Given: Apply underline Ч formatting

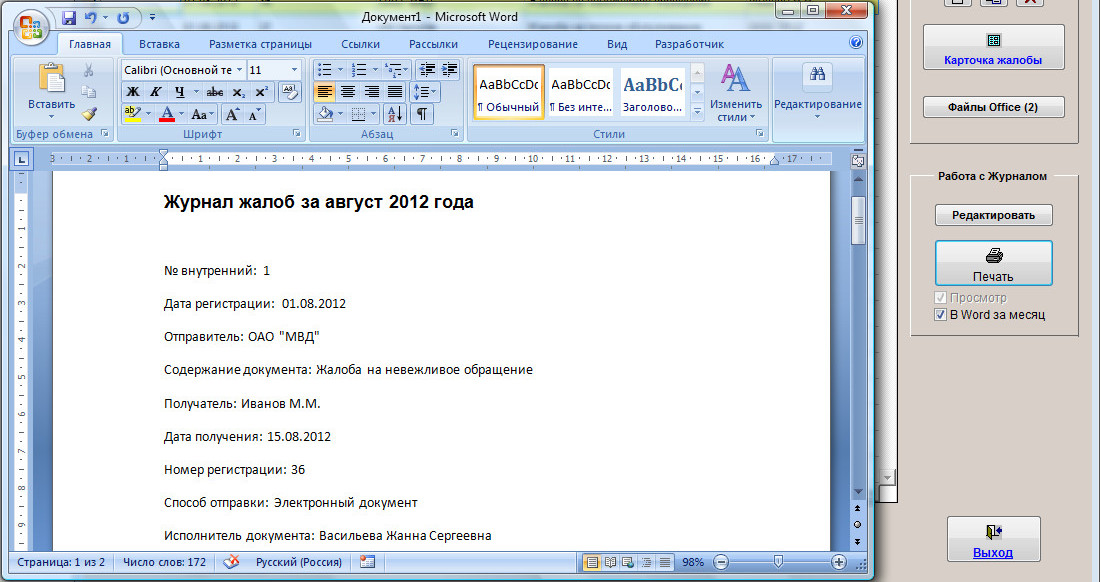Looking at the screenshot, I should point(179,92).
